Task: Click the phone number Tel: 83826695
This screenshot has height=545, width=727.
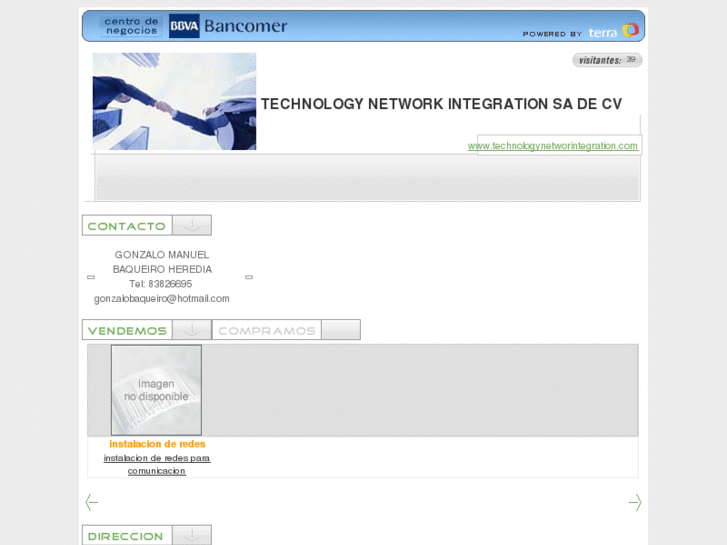Action: [160, 284]
